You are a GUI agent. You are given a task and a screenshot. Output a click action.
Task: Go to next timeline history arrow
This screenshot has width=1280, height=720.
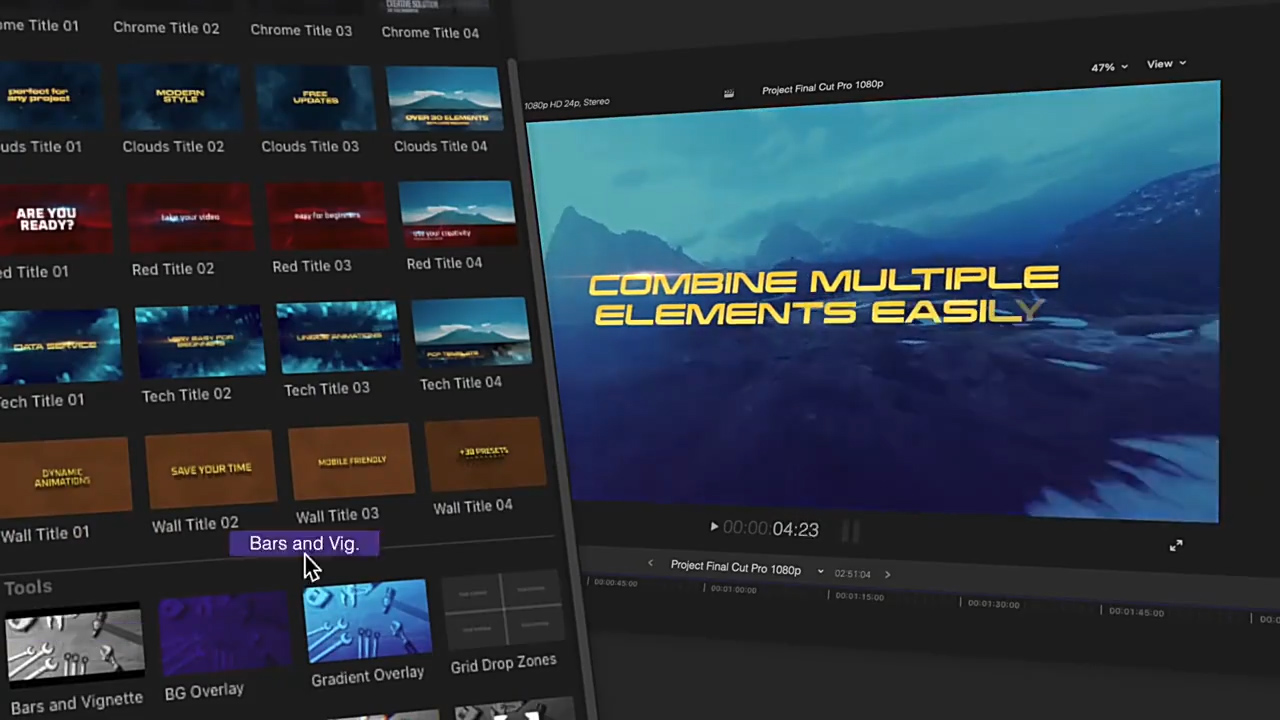point(887,574)
